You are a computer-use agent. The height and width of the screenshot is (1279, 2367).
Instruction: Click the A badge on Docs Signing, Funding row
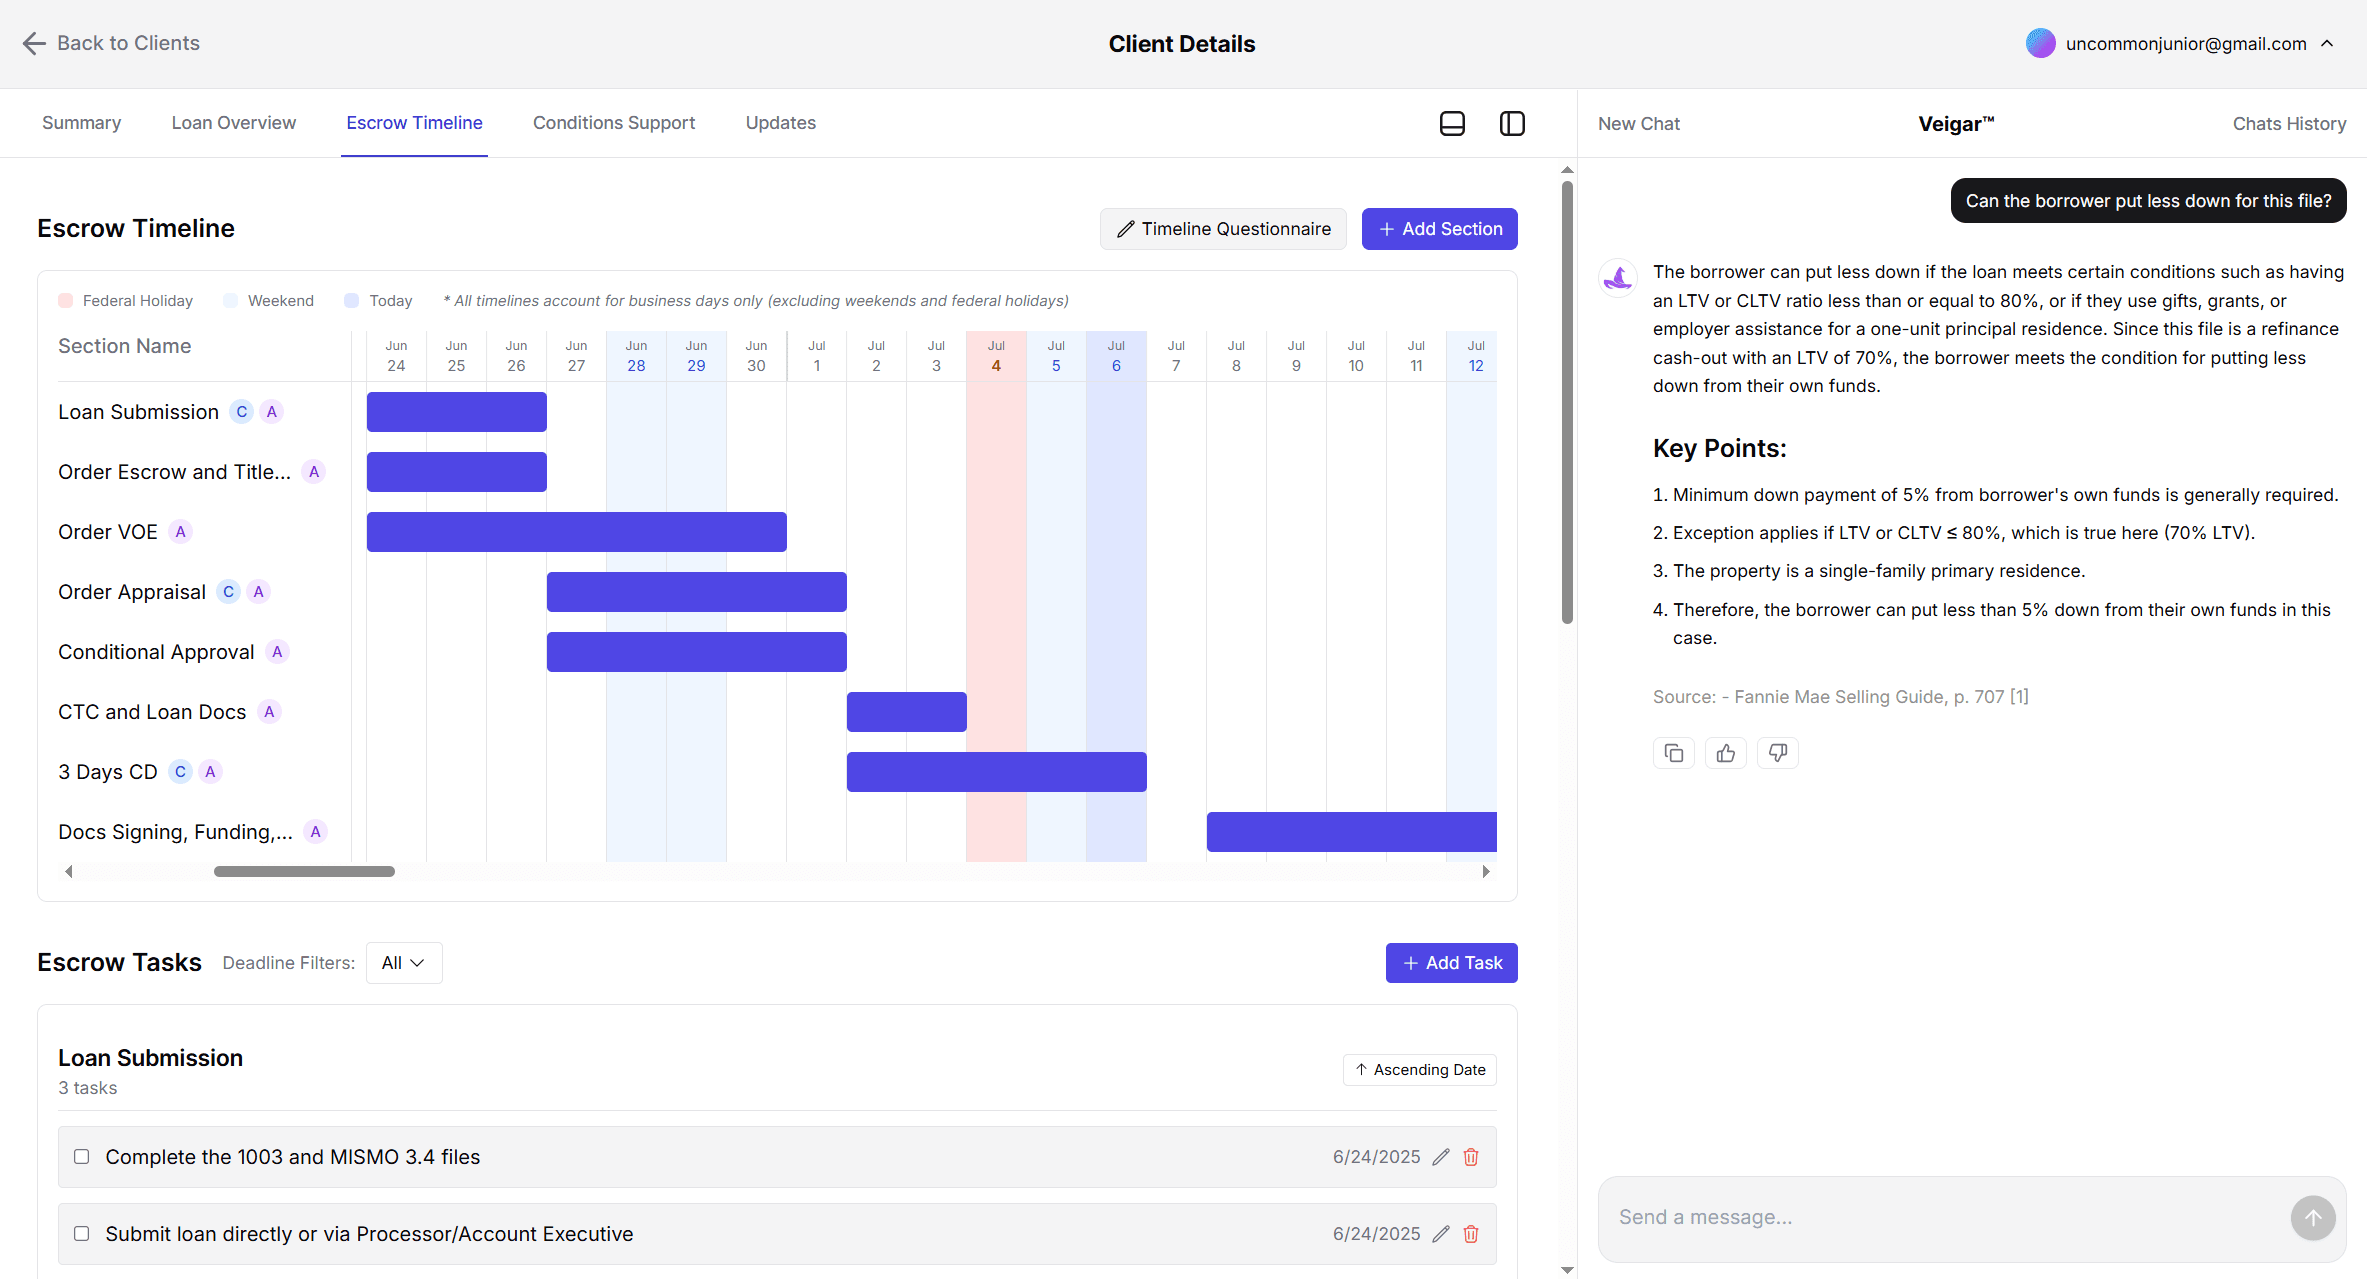(315, 832)
